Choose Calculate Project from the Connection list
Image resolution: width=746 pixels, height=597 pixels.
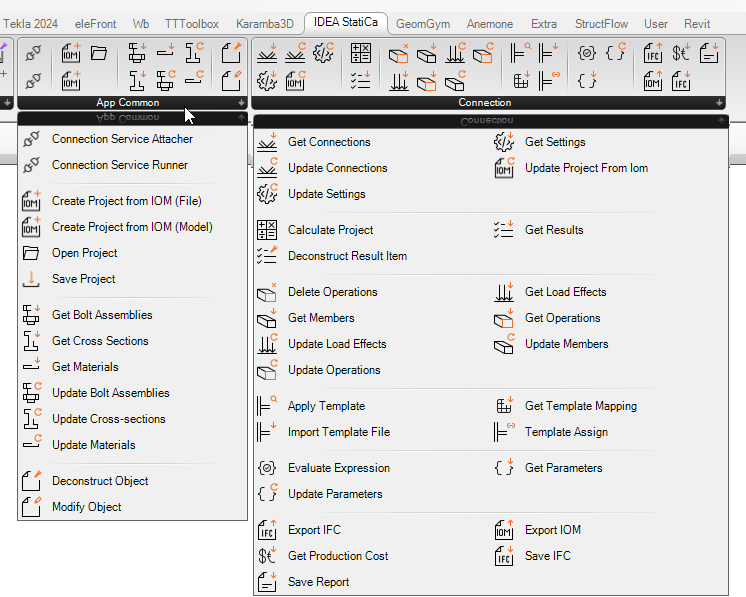tap(330, 230)
